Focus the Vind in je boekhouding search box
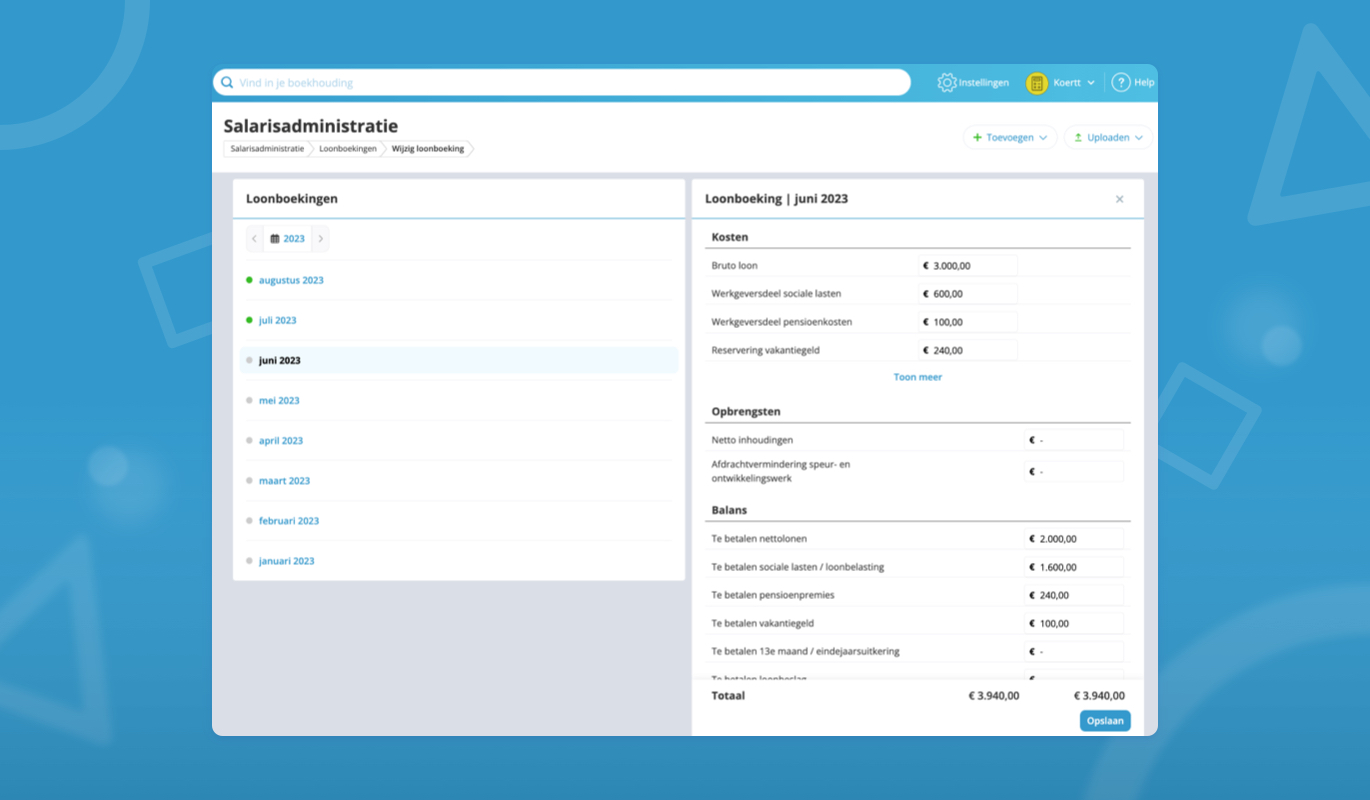Screen dimensions: 1370x800 570,83
